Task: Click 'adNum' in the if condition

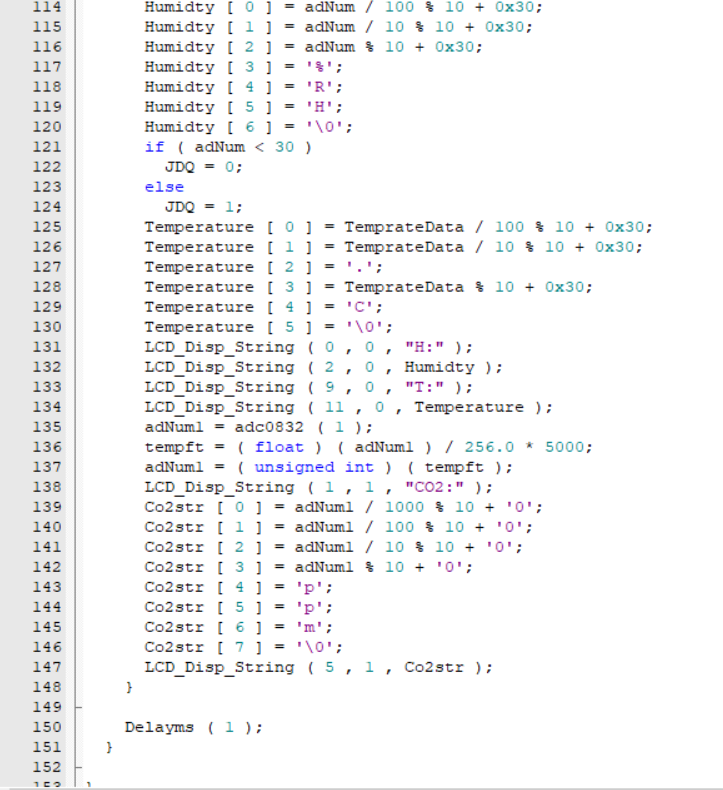Action: (219, 147)
